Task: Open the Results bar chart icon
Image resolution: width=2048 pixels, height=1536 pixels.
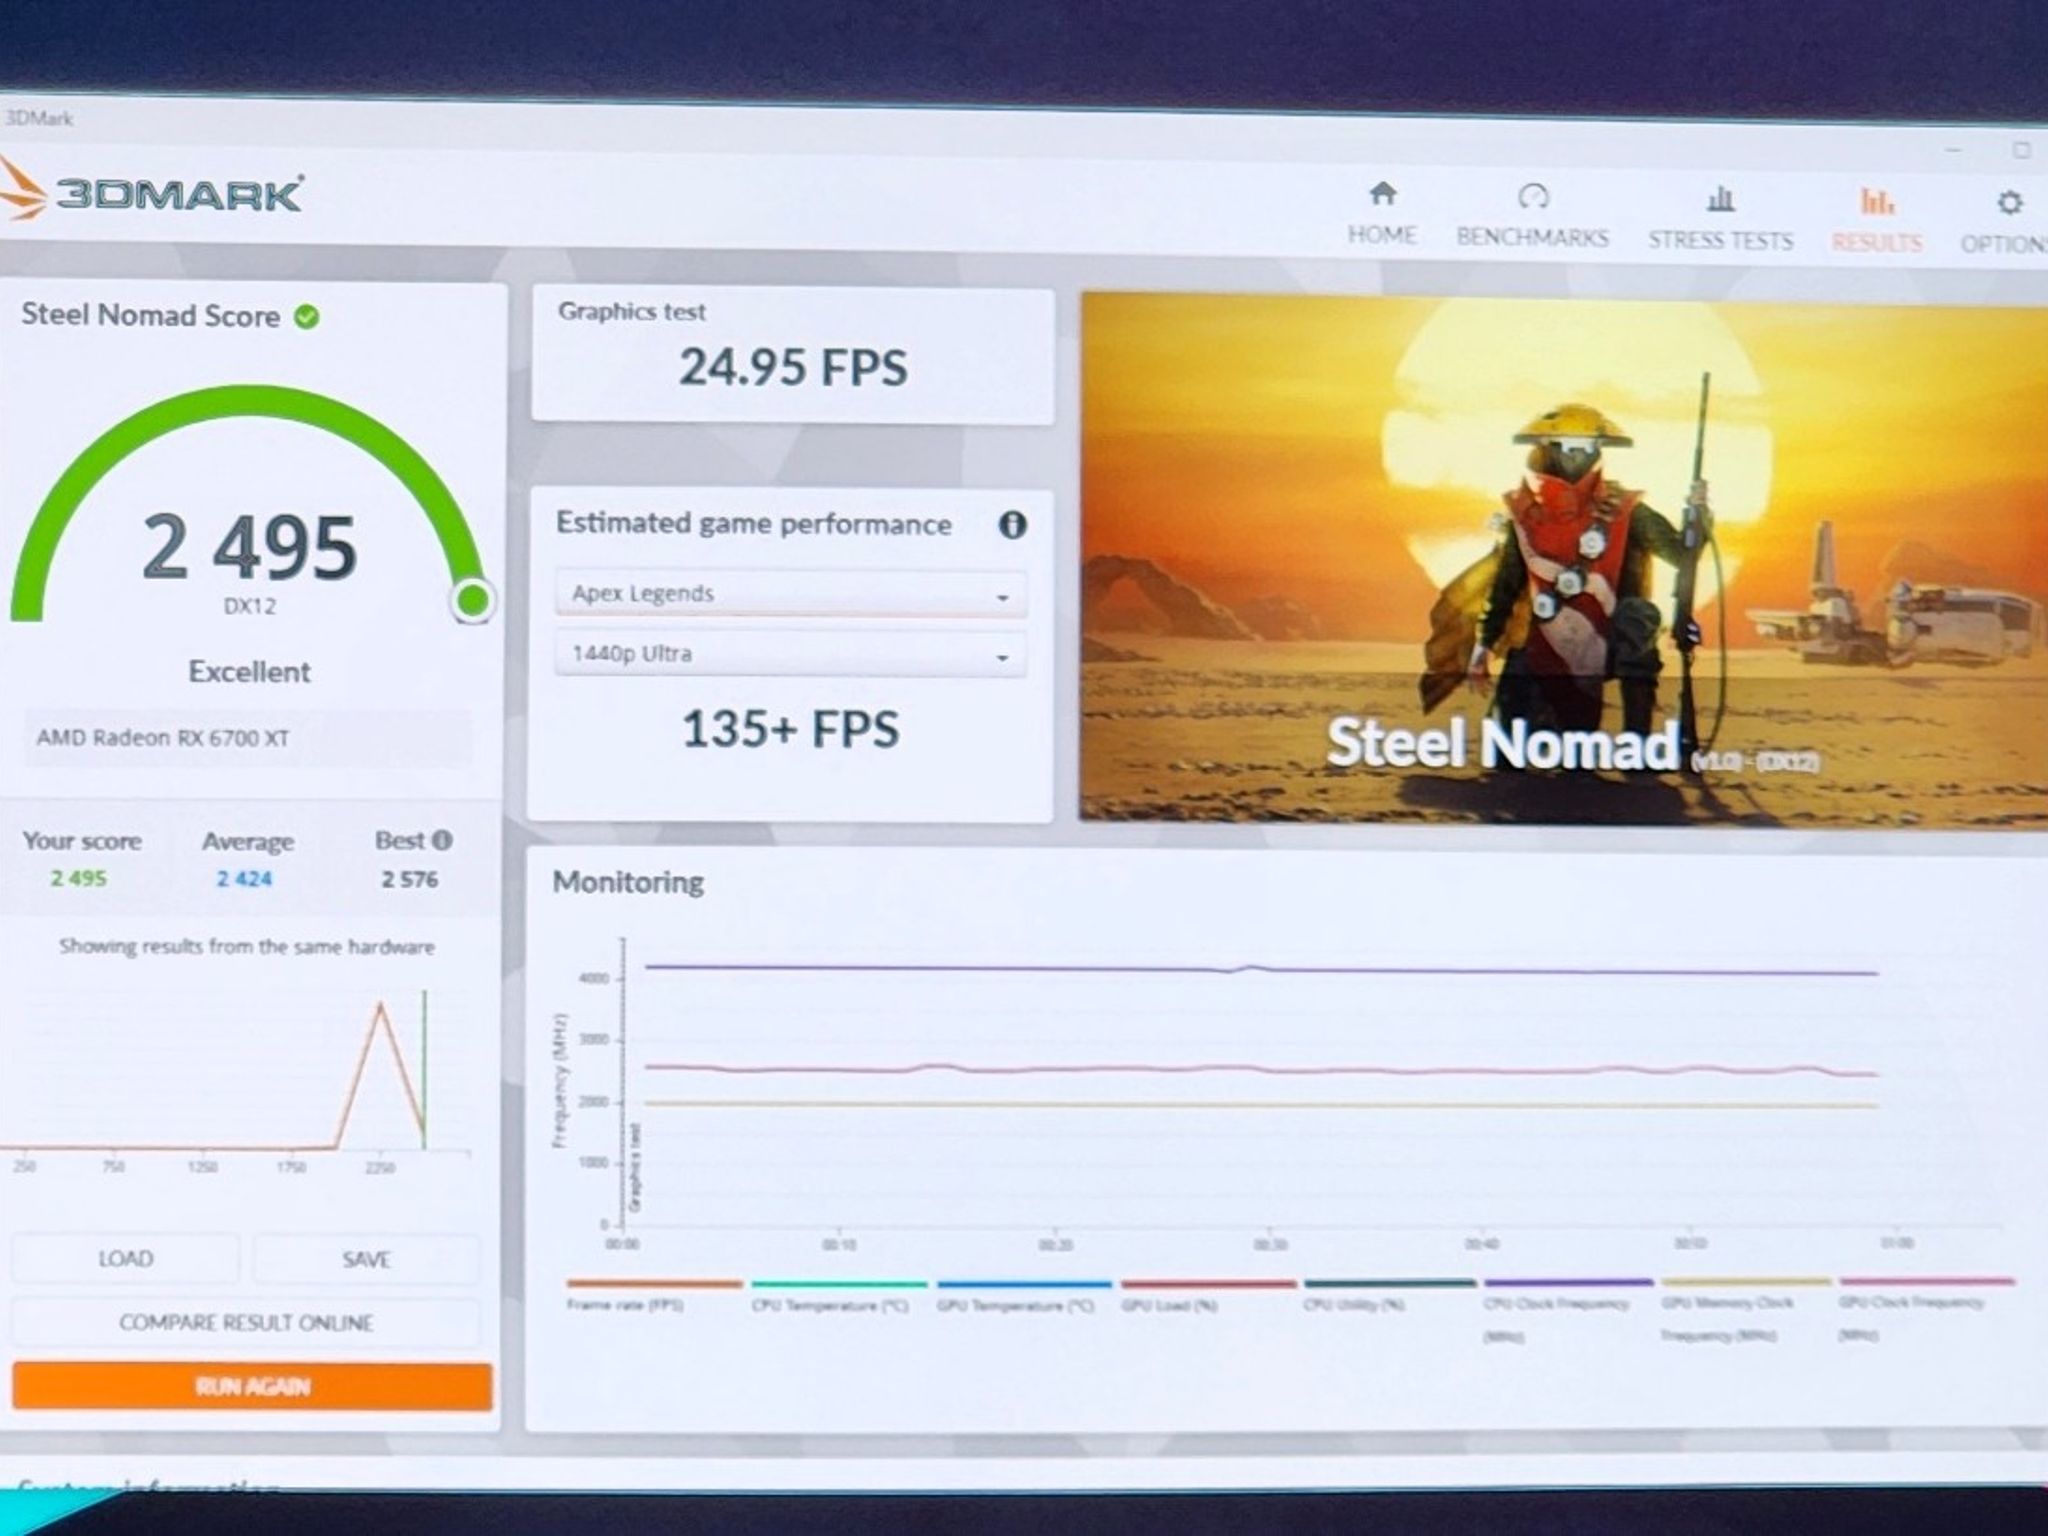Action: (1877, 202)
